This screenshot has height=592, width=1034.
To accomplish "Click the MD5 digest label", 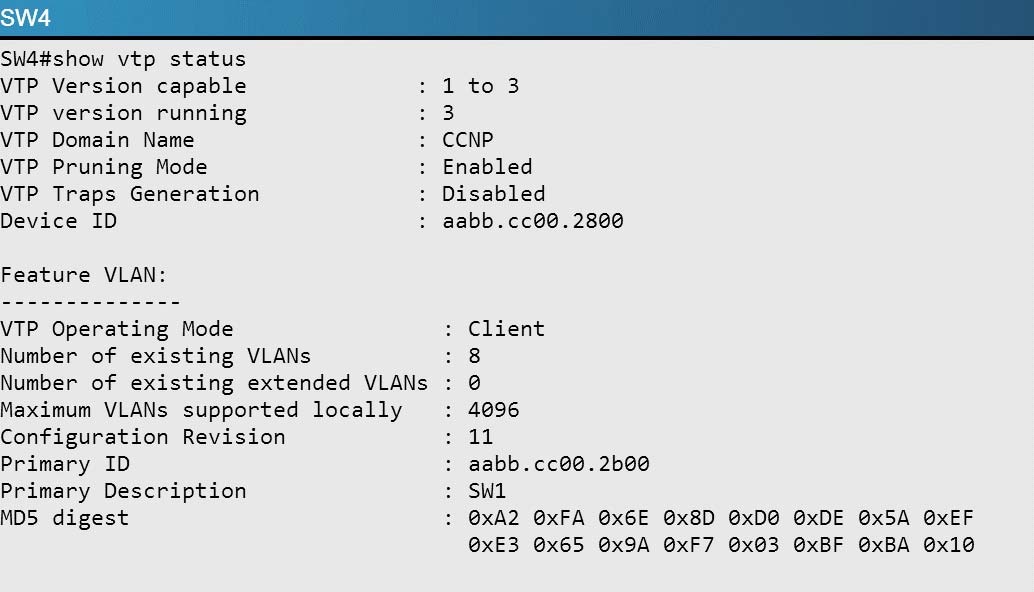I will [x=65, y=518].
